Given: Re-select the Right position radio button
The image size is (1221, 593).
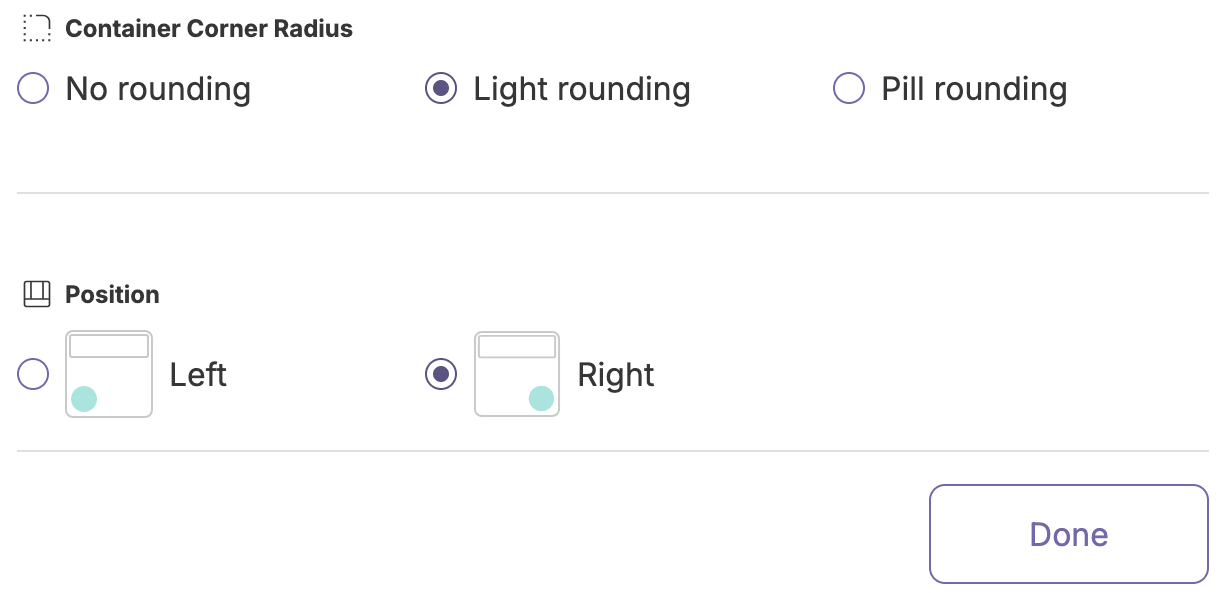Looking at the screenshot, I should [440, 374].
